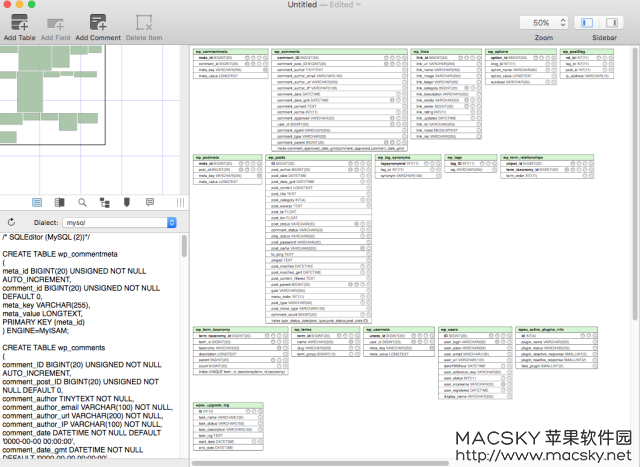Select comment_content TEXT field row
This screenshot has height=467, width=640.
[339, 106]
